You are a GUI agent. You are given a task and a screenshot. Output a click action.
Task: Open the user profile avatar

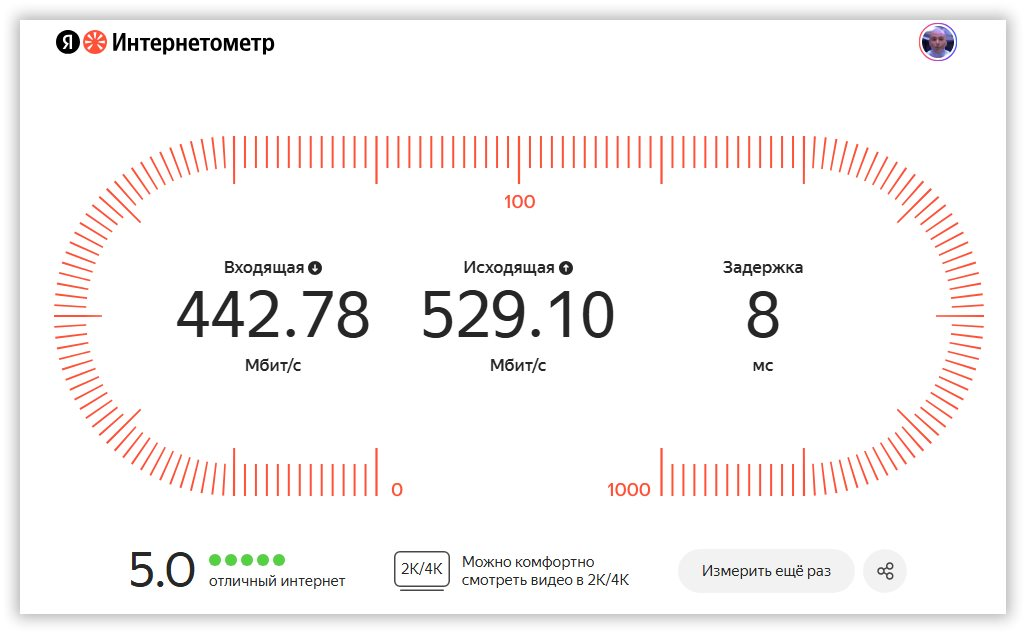938,43
